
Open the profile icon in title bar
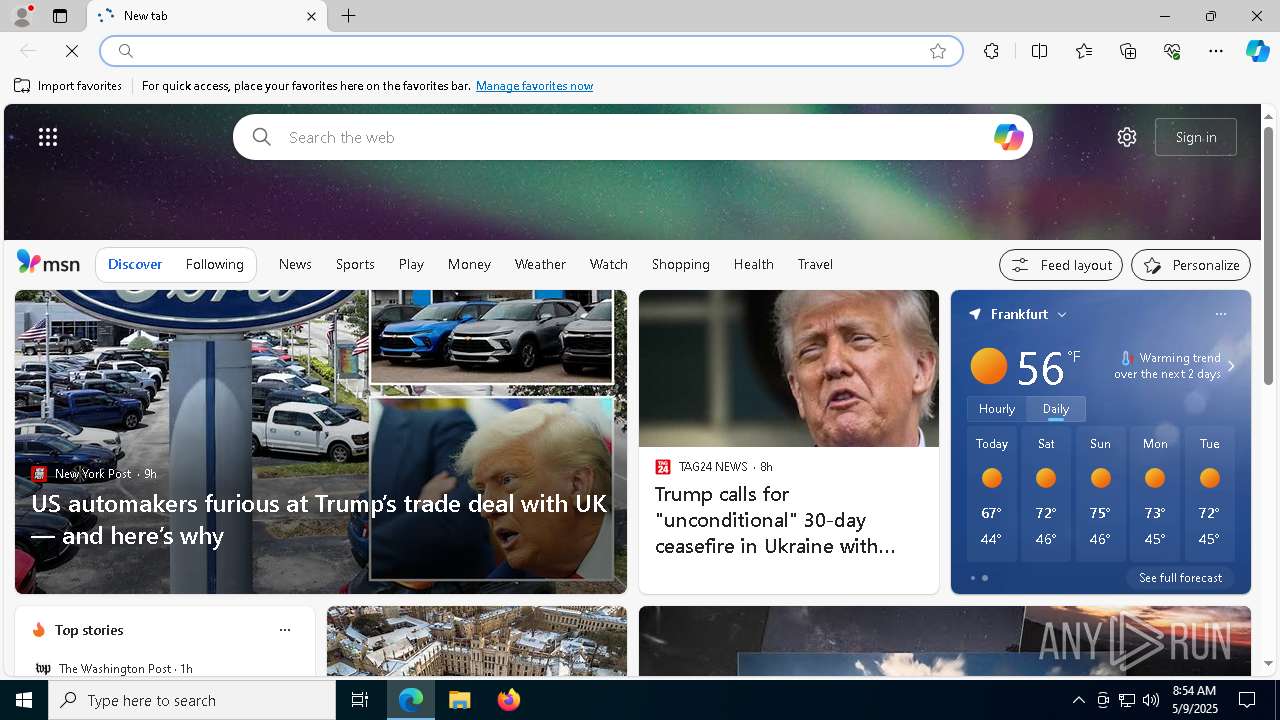21,16
